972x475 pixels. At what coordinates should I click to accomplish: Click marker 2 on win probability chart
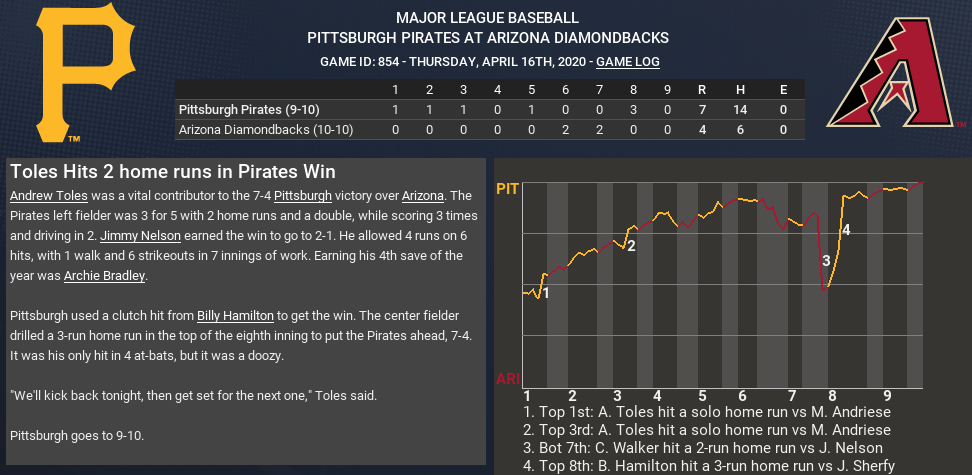coord(631,245)
